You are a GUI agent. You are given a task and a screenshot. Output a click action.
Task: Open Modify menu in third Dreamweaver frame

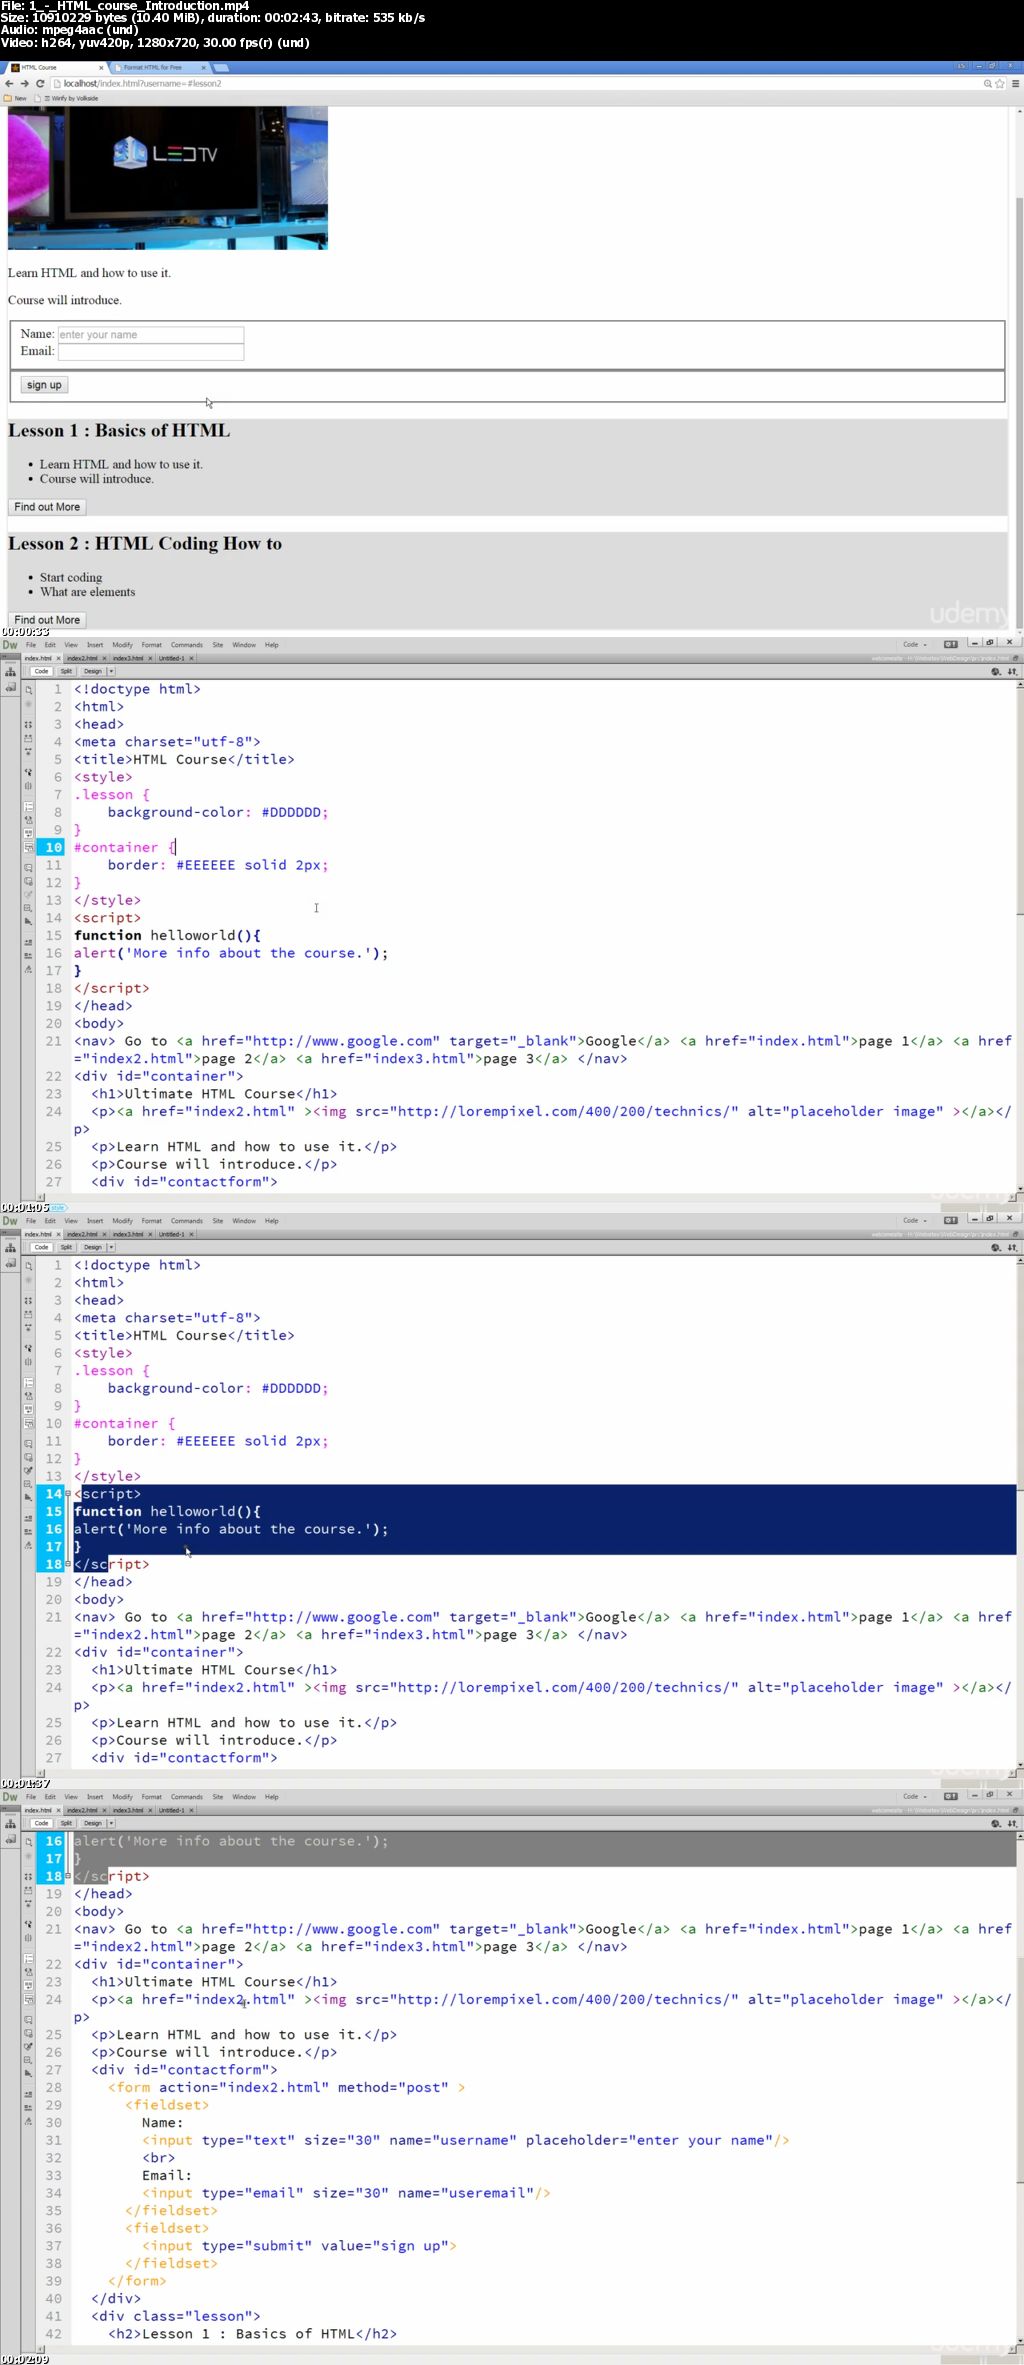point(123,1797)
